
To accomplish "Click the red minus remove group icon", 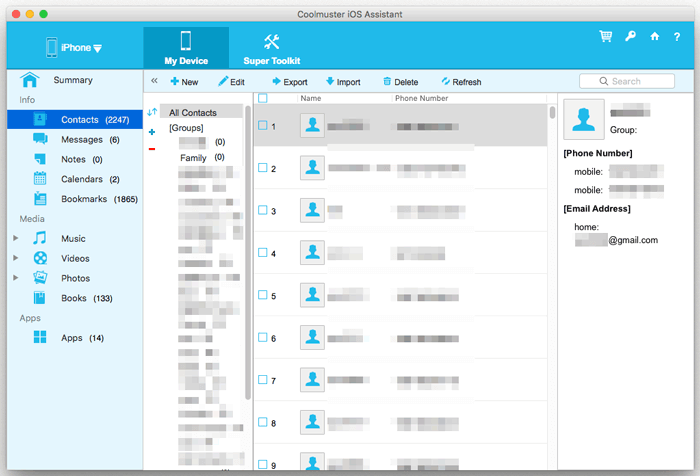I will (152, 149).
